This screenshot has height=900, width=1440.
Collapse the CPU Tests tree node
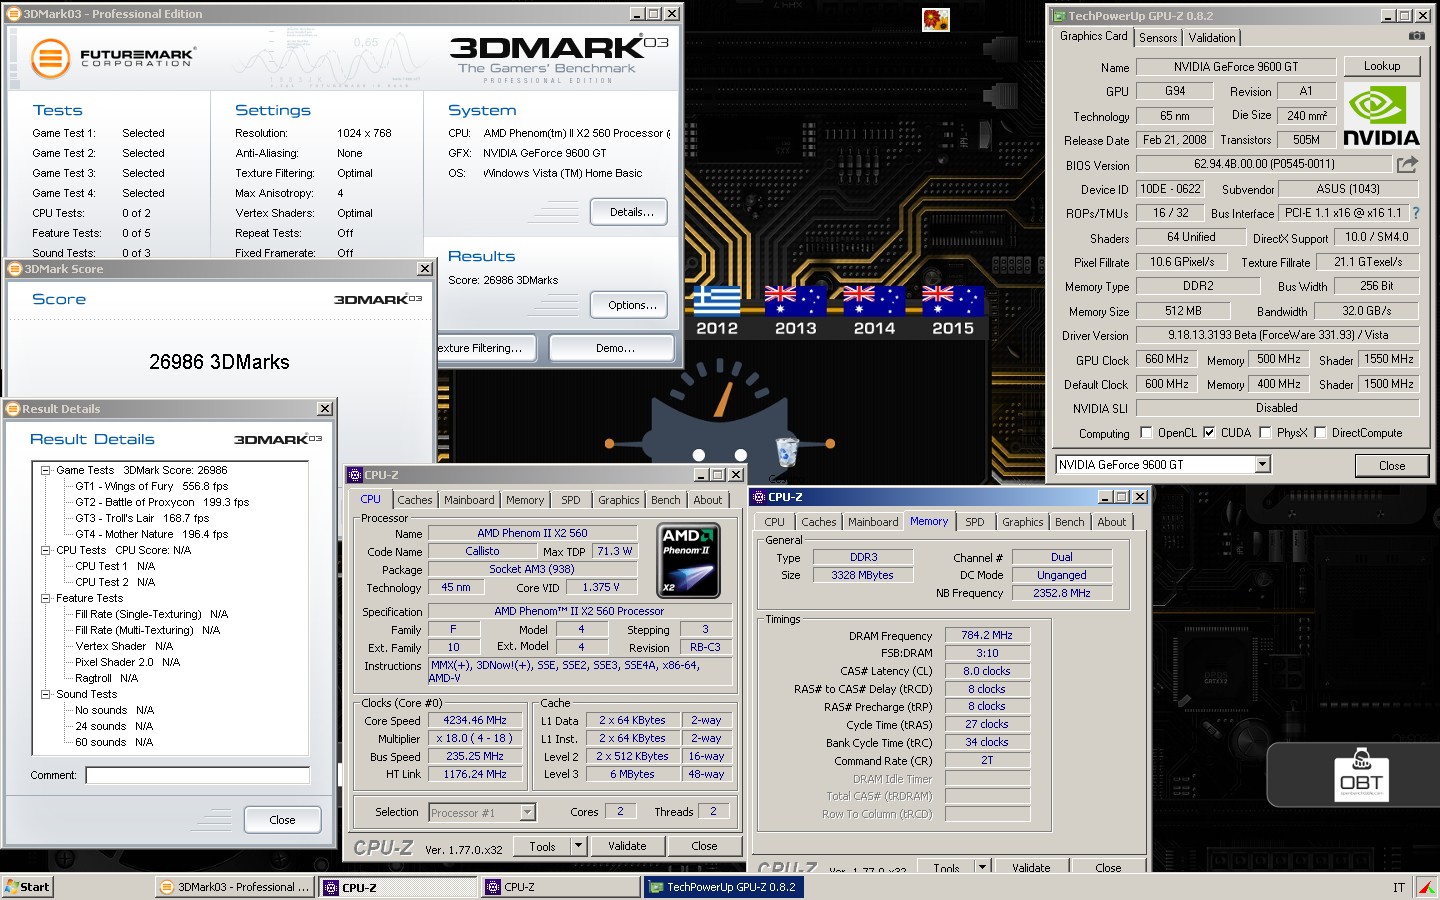click(x=45, y=550)
